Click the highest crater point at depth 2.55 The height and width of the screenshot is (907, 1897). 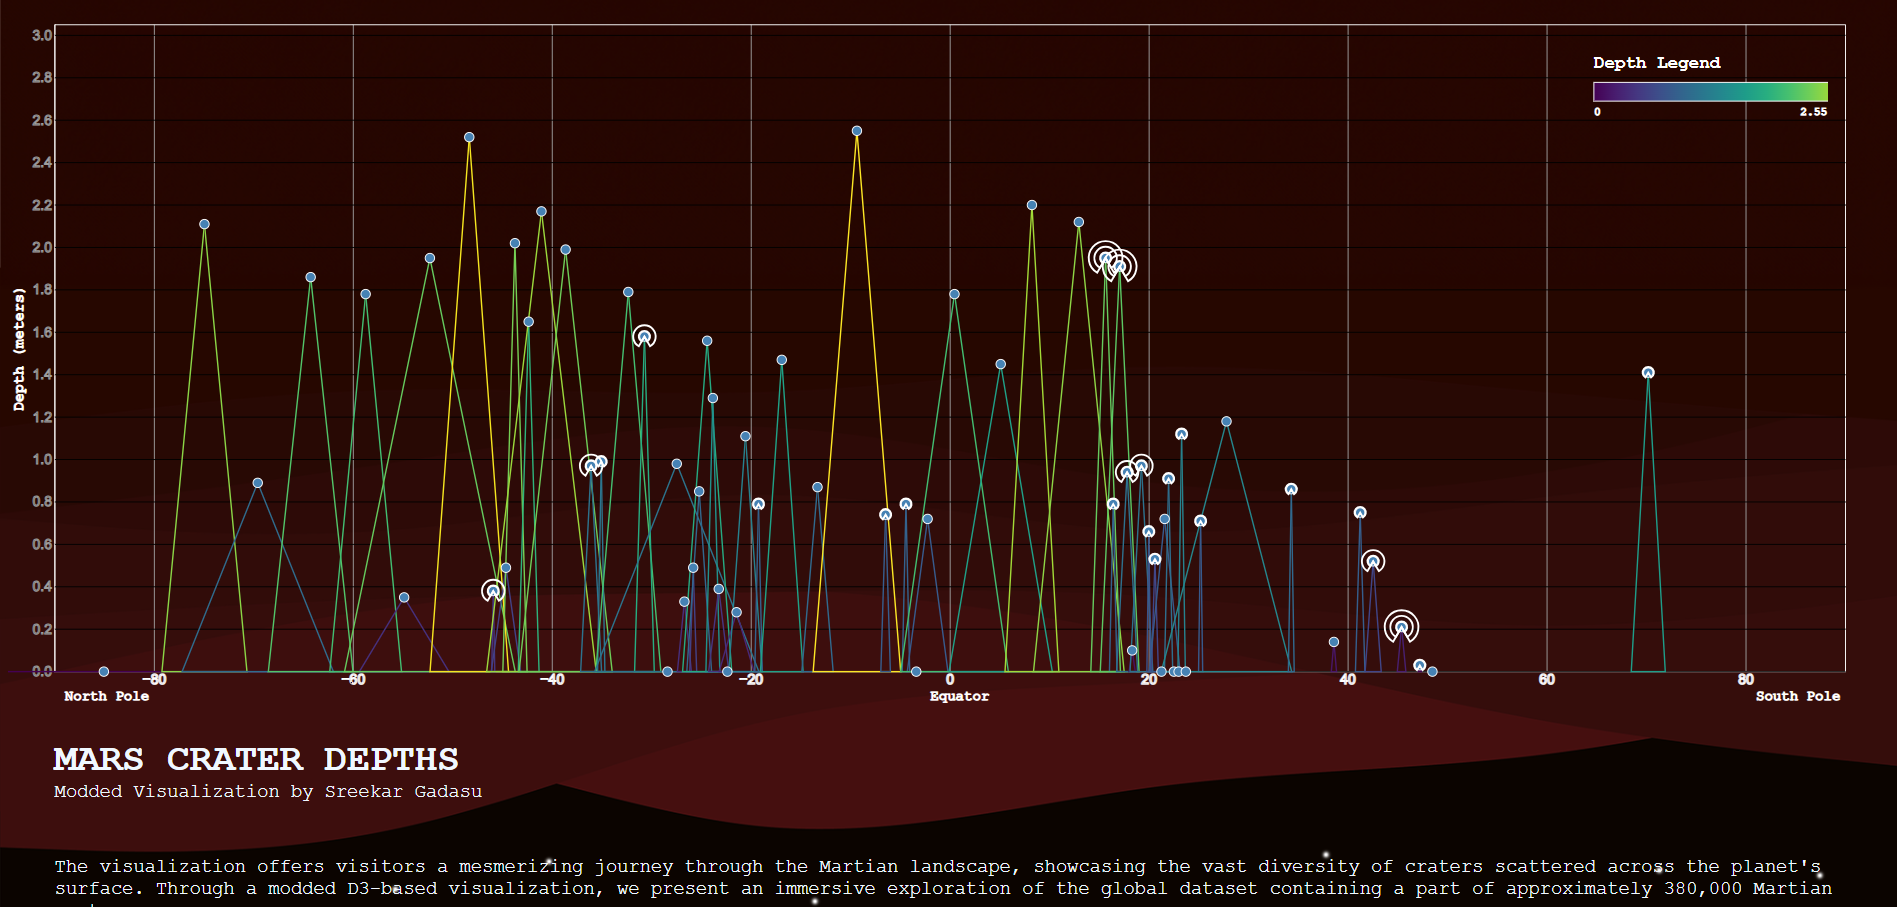click(x=856, y=131)
